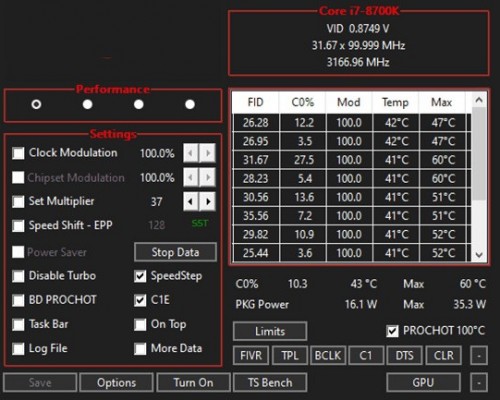Open the Limits window
Screen dimensions: 500x400
pos(270,331)
